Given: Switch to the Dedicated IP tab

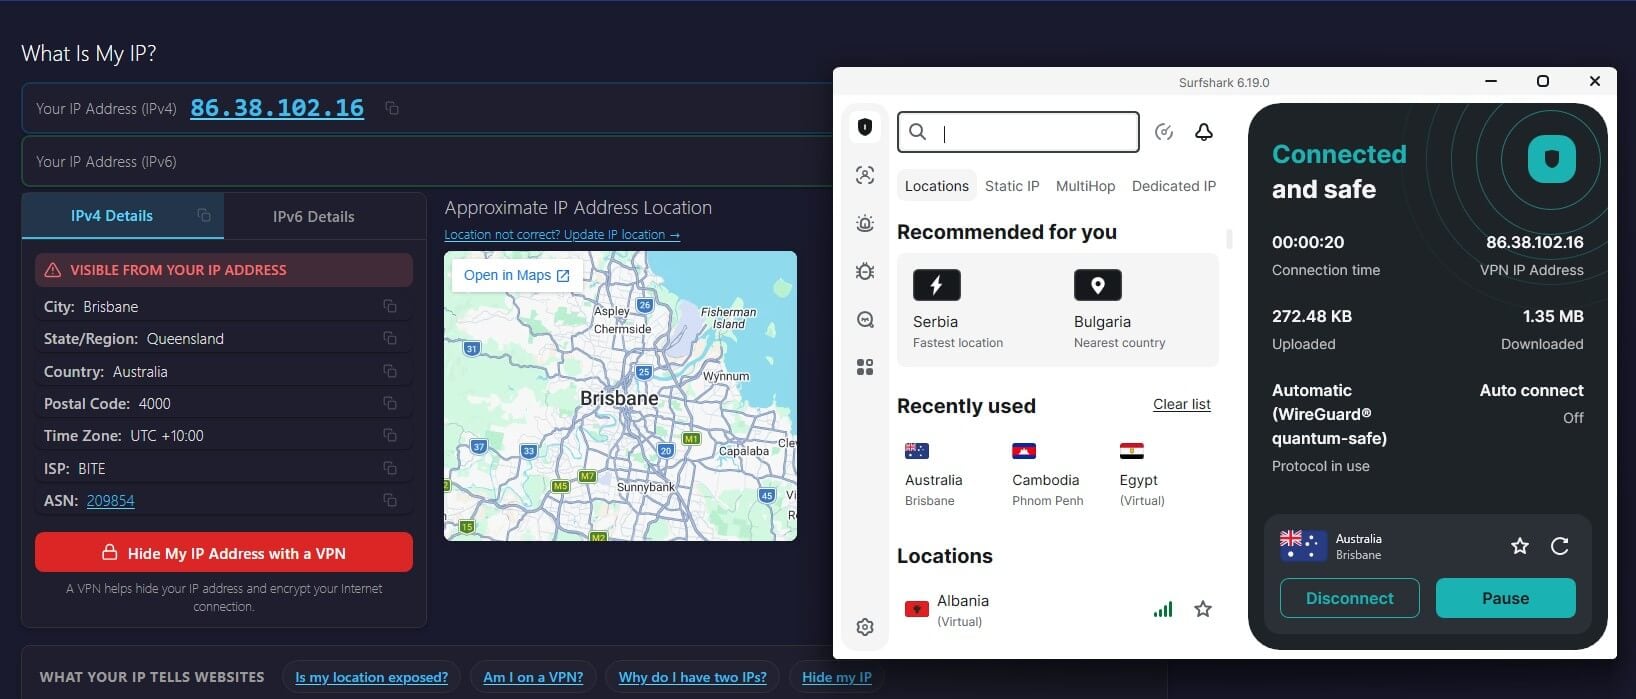Looking at the screenshot, I should click(x=1174, y=186).
